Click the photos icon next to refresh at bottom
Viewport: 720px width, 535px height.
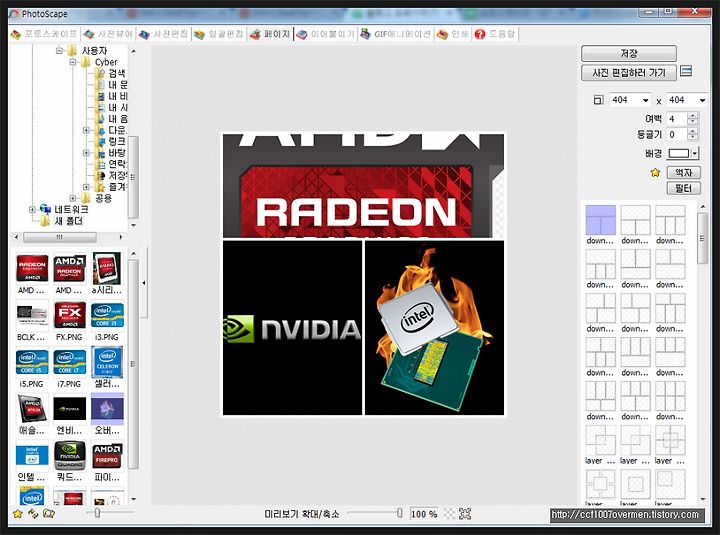tap(49, 513)
